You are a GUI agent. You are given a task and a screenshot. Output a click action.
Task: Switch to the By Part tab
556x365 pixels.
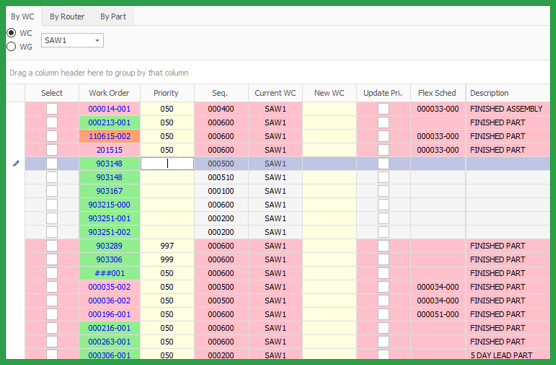click(x=113, y=16)
